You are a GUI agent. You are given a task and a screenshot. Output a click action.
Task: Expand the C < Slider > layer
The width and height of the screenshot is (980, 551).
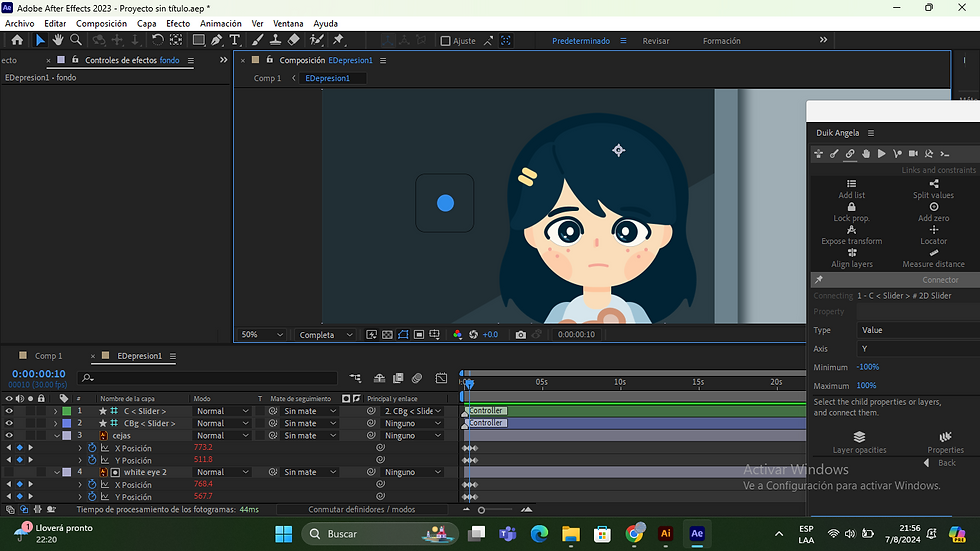56,411
